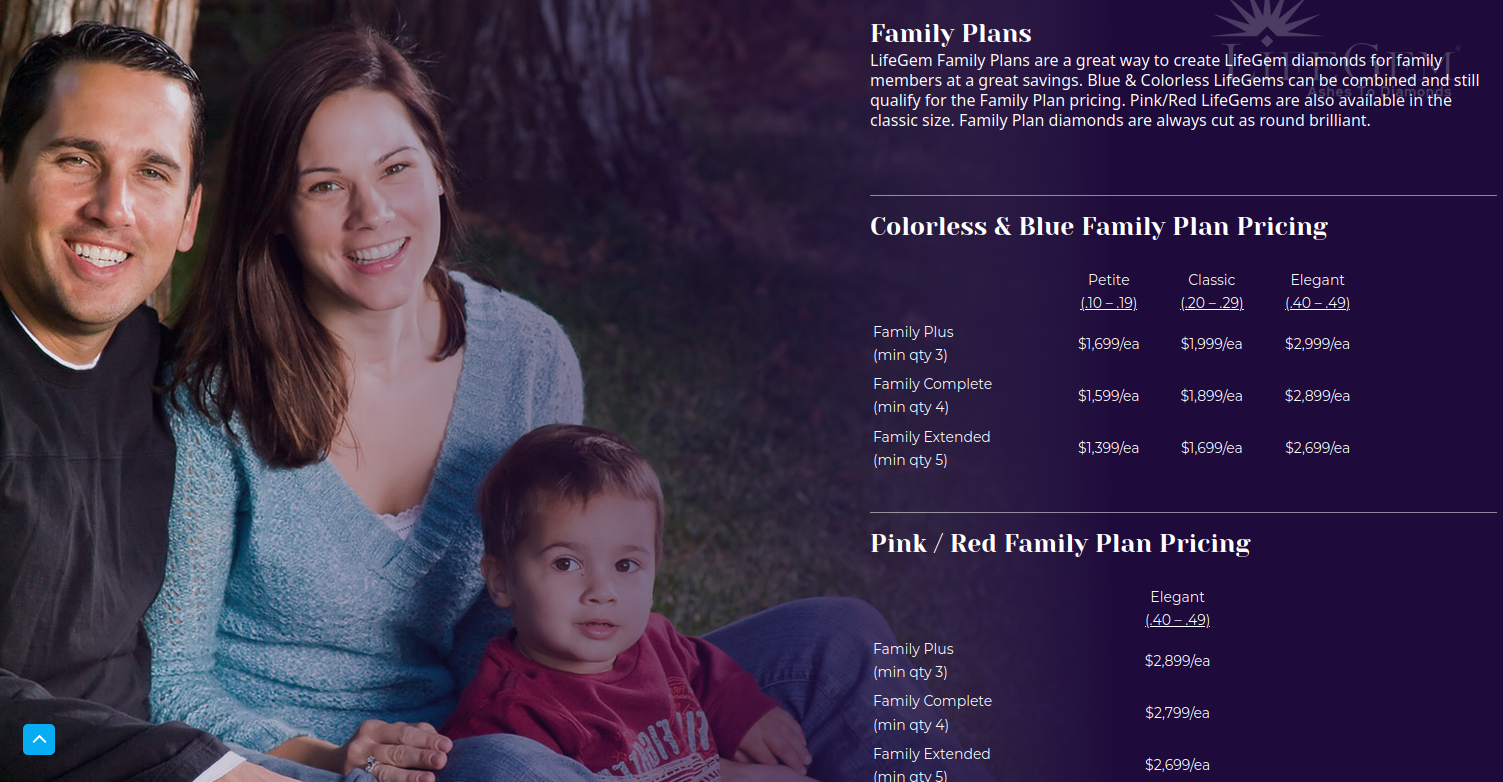Select the Classic Family Plus $1,999/ea price
1503x782 pixels.
[x=1211, y=344]
